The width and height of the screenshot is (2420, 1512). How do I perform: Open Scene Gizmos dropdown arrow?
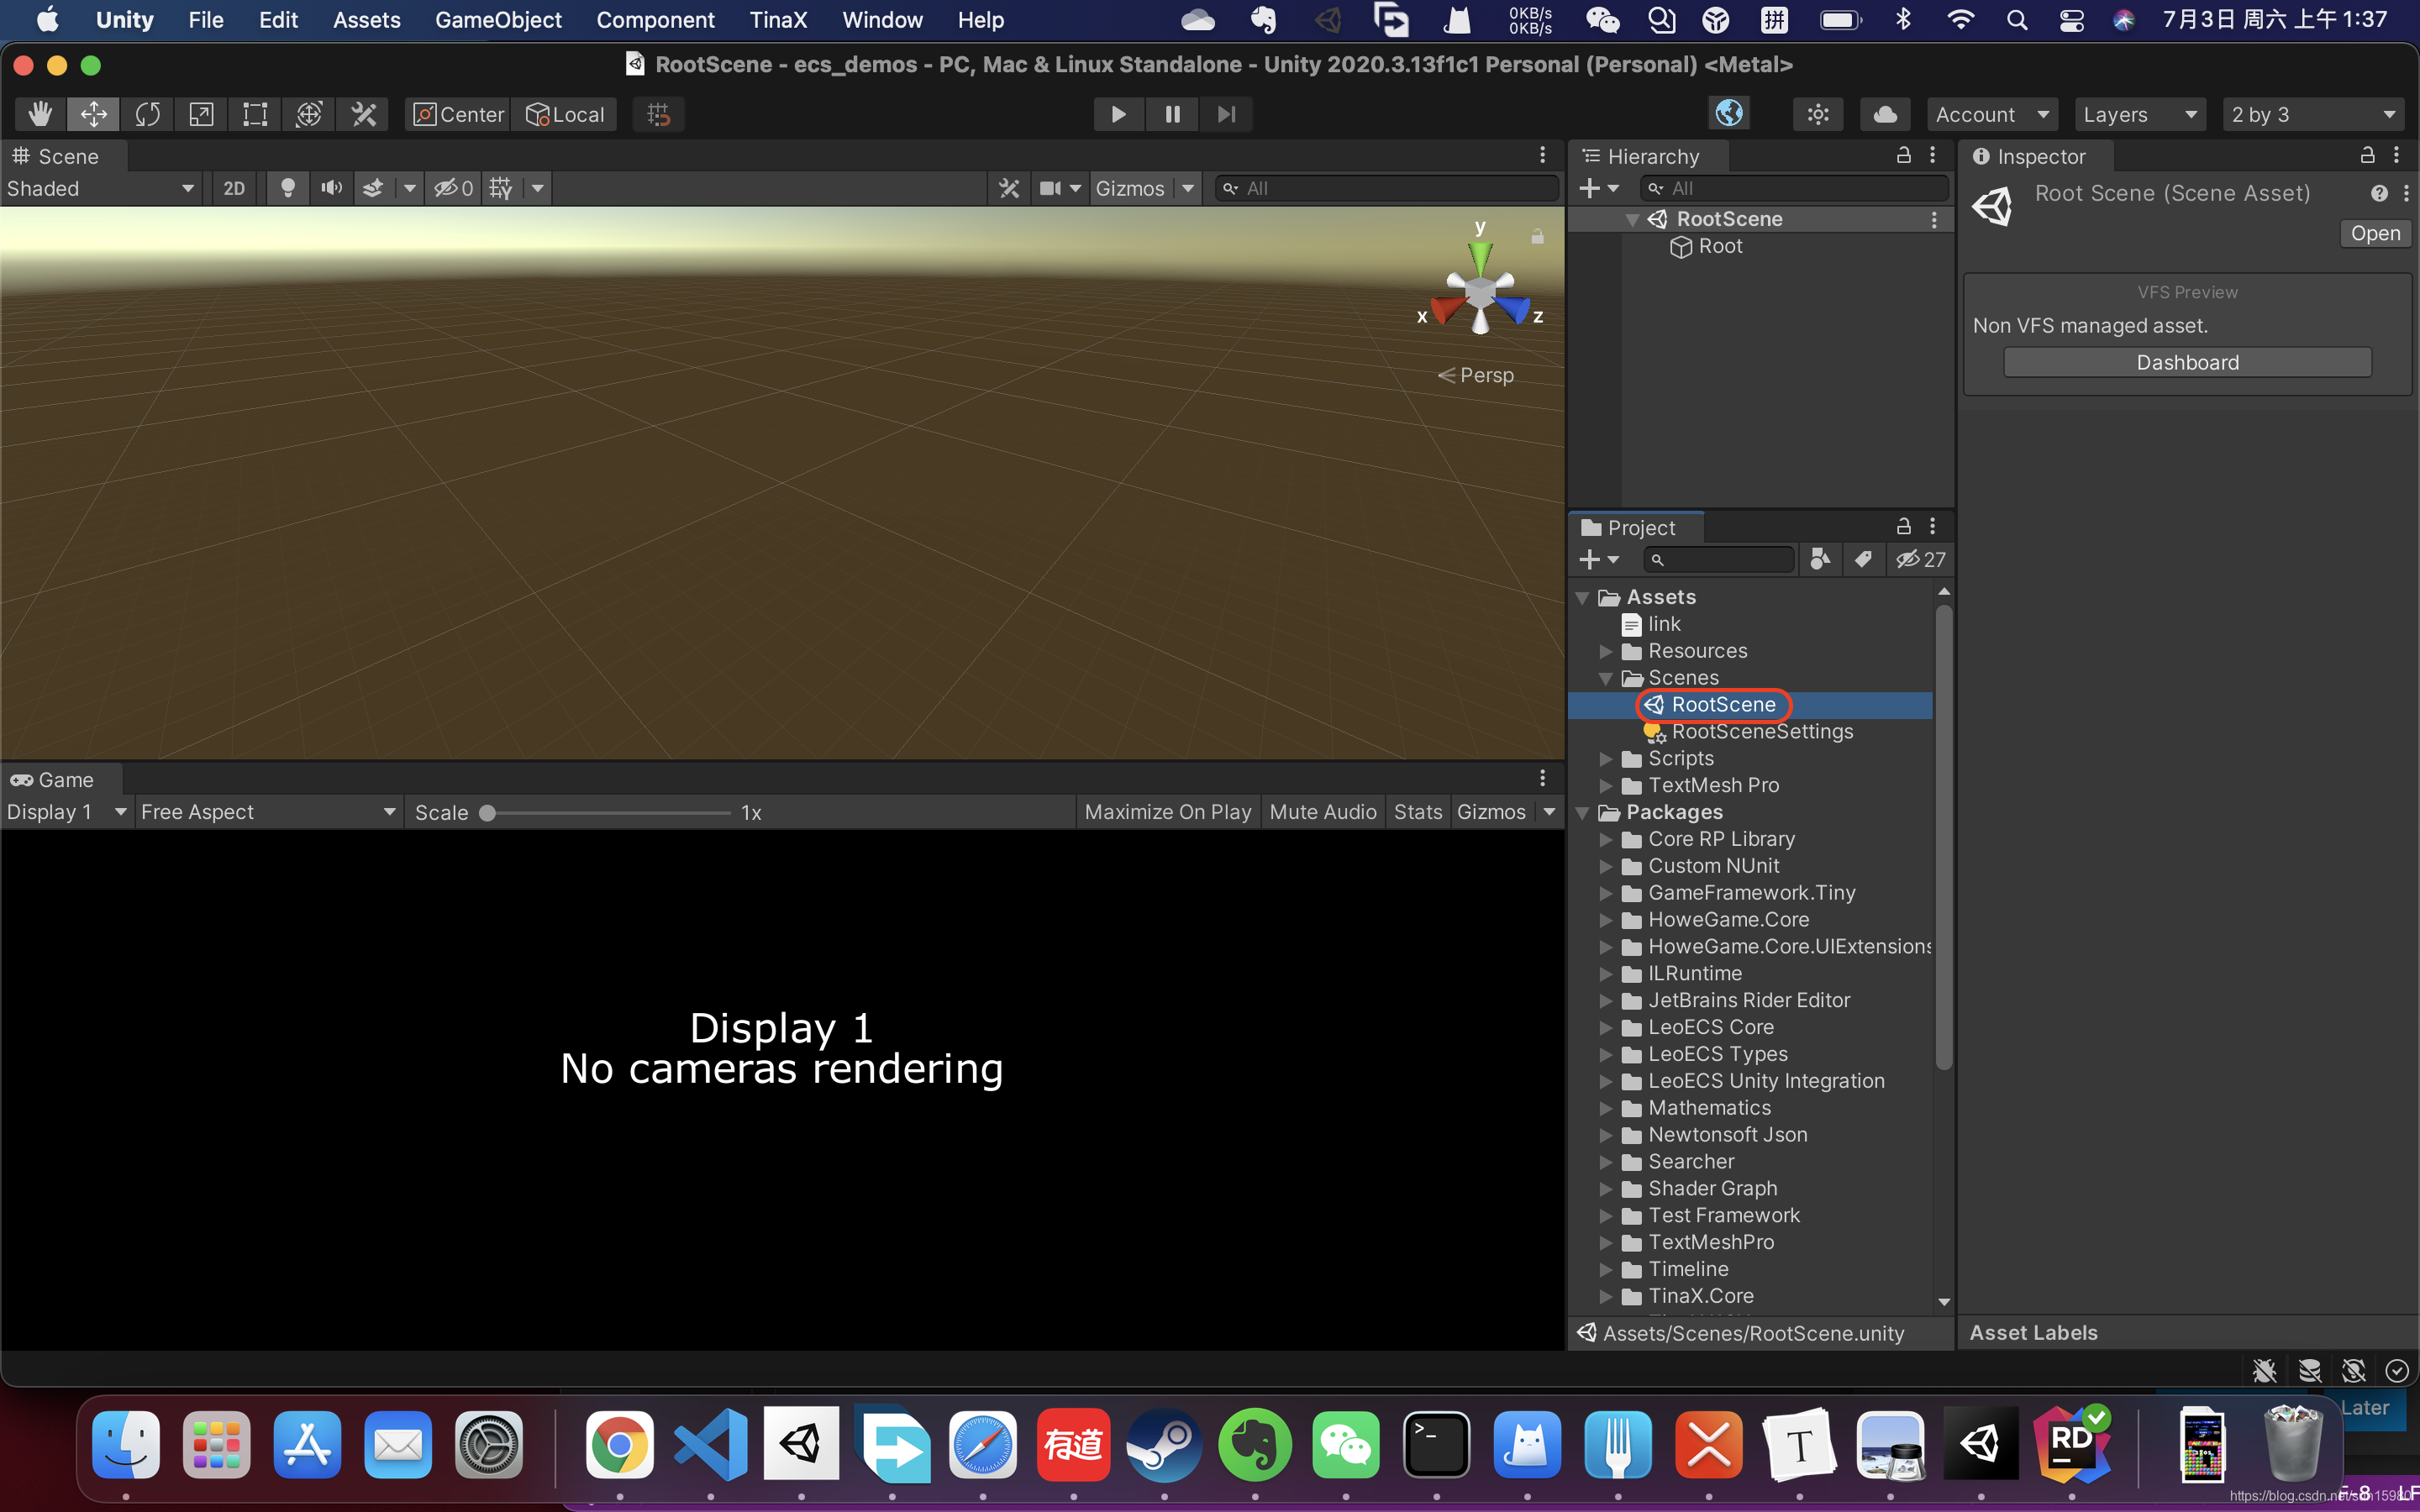[1188, 188]
